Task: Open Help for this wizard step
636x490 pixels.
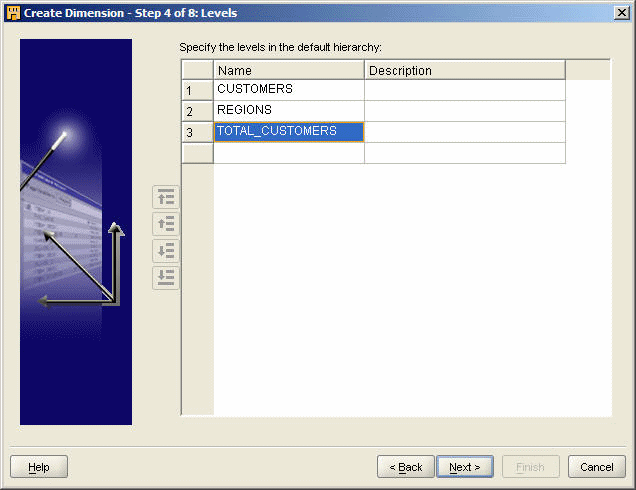Action: click(38, 467)
